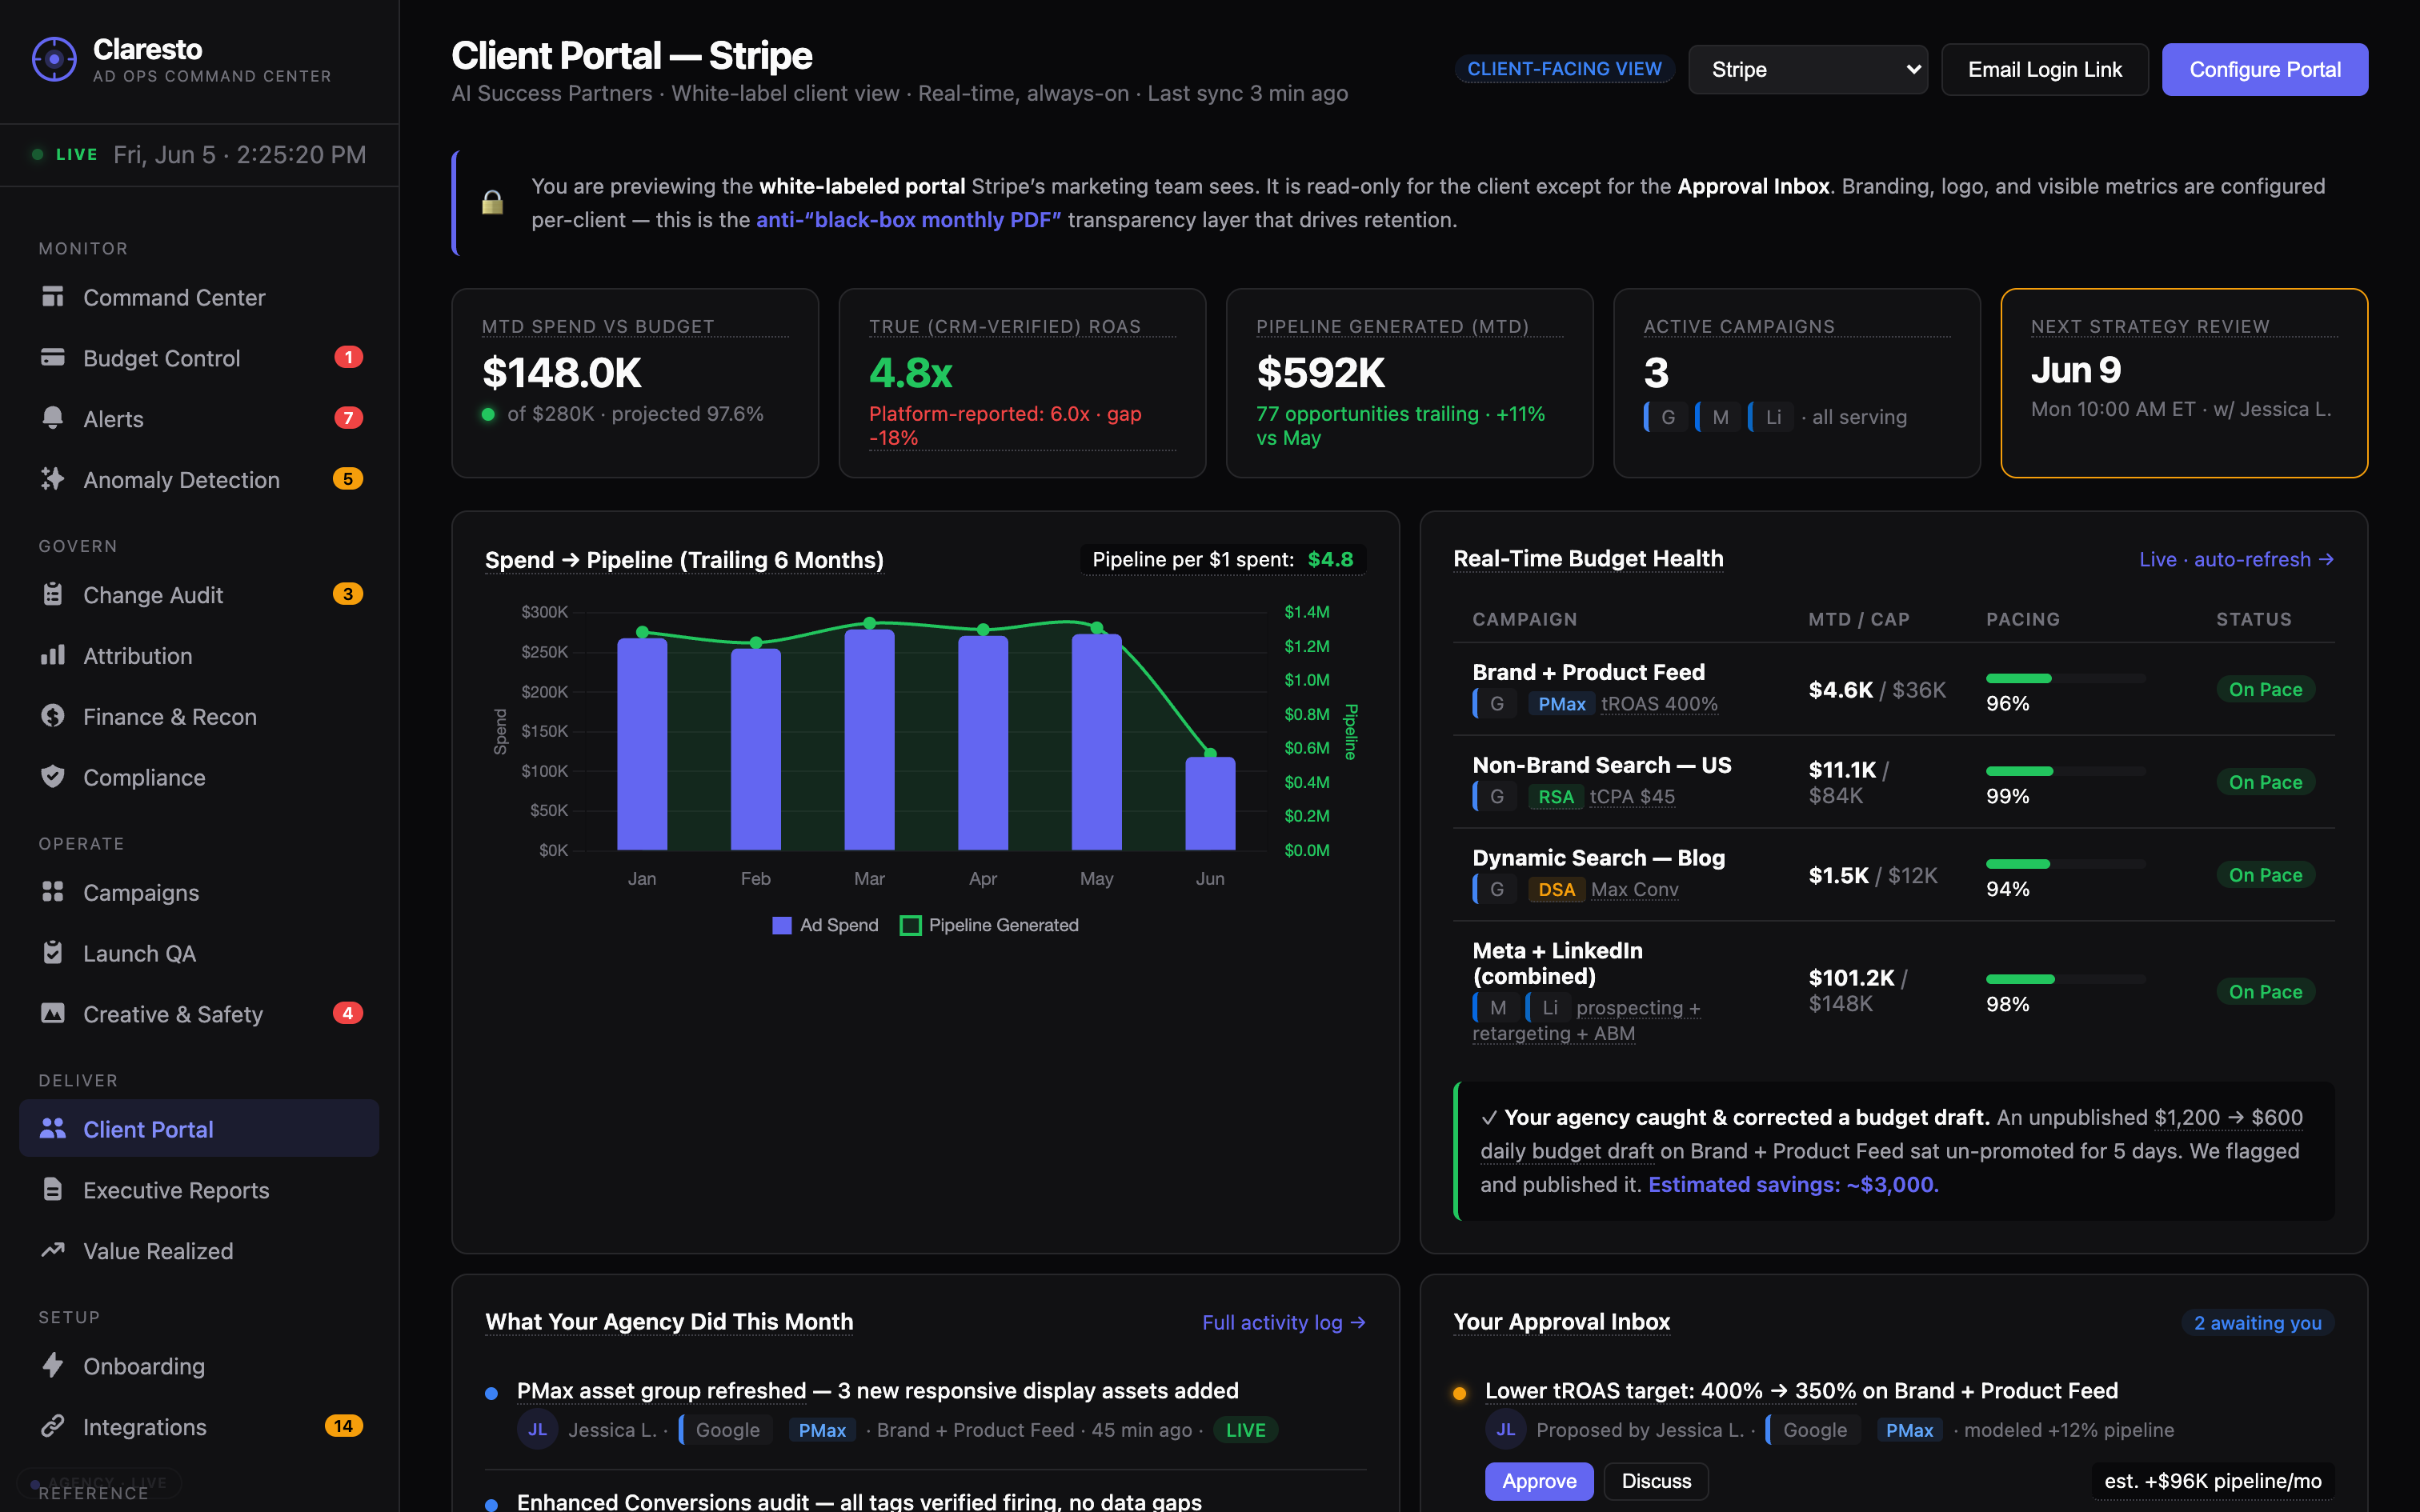Click the On Pace status for Dynamic Search
The height and width of the screenshot is (1512, 2420).
tap(2265, 875)
